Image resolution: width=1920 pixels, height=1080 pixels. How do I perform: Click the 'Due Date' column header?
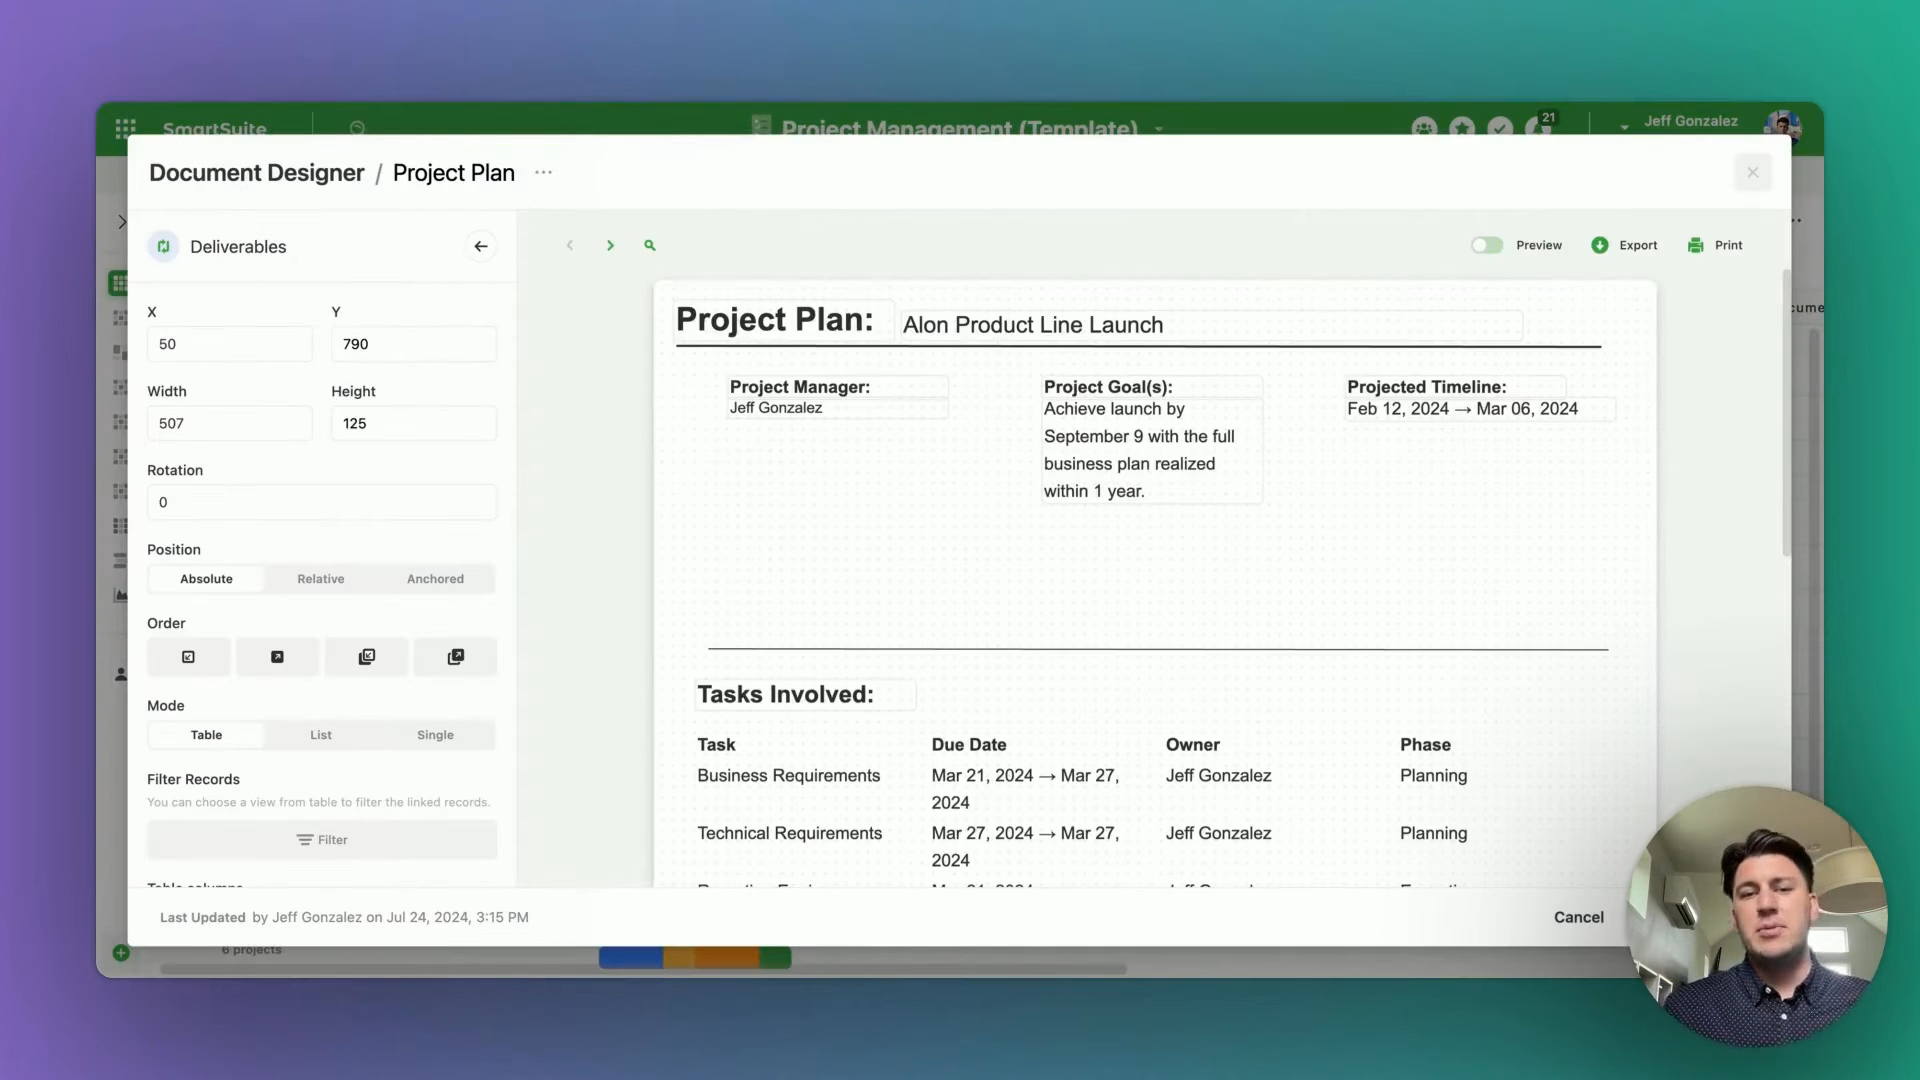point(969,745)
